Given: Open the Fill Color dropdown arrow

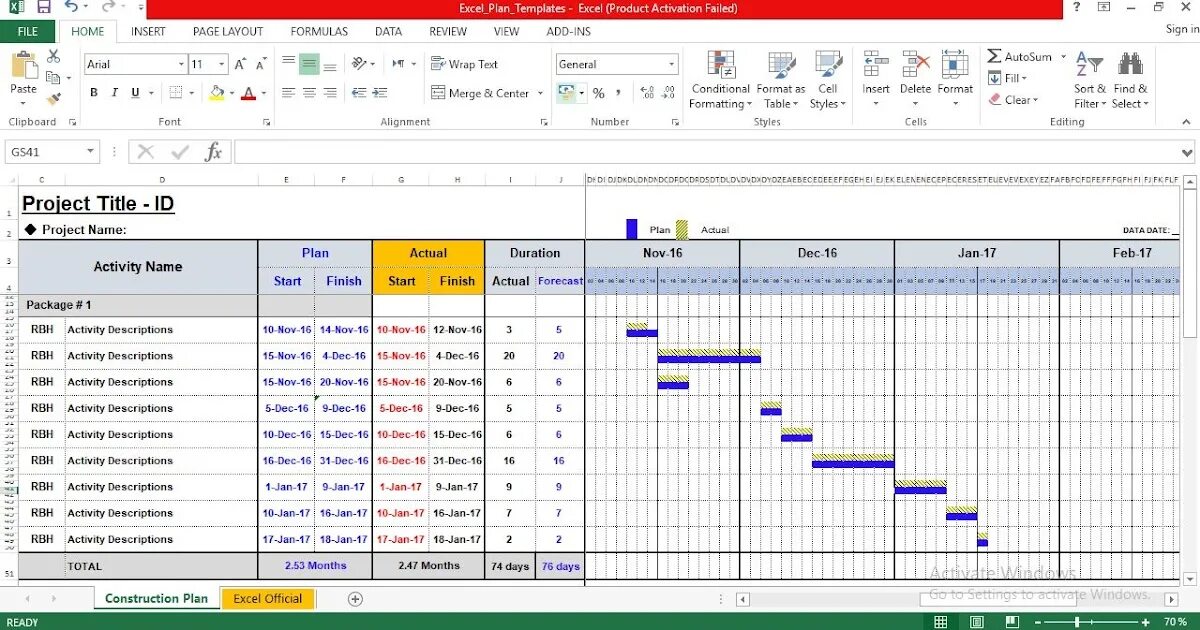Looking at the screenshot, I should coord(230,93).
